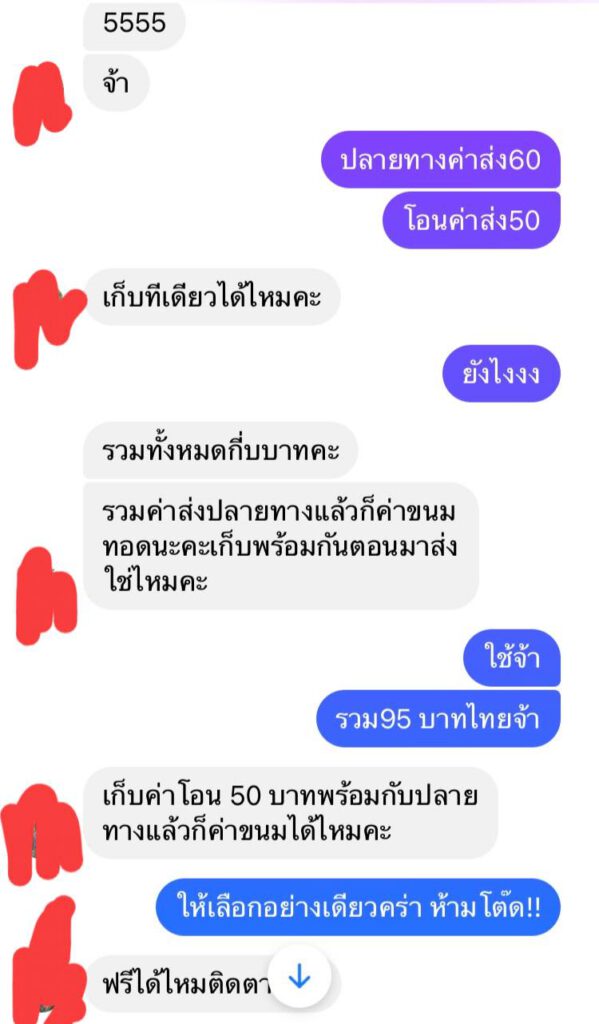Tap the 'จ้า' received message
This screenshot has height=1024, width=599.
[116, 84]
